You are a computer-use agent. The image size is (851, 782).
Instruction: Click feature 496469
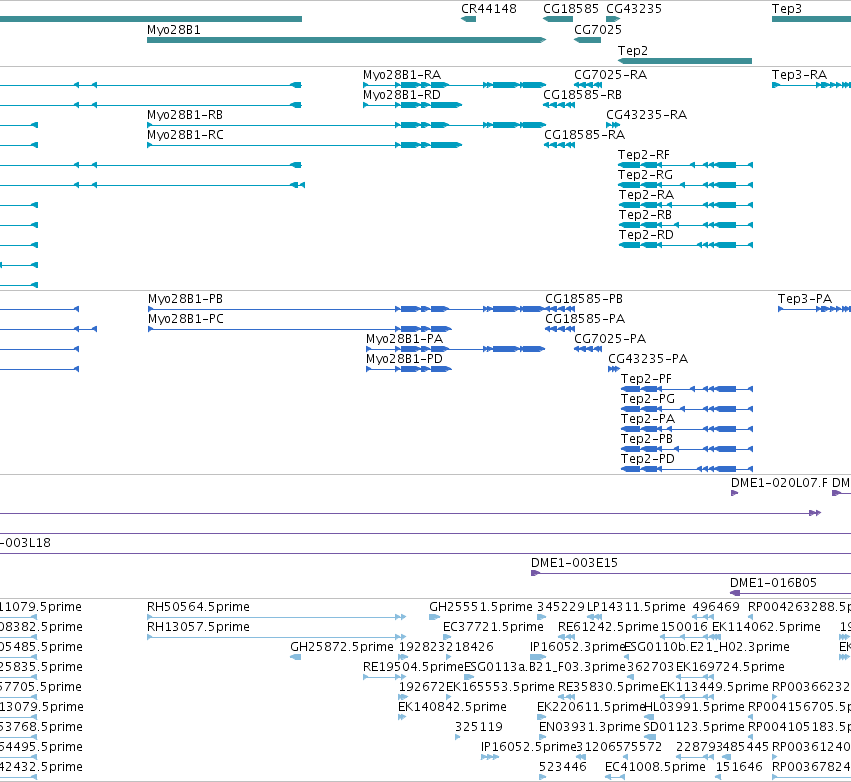tap(703, 616)
